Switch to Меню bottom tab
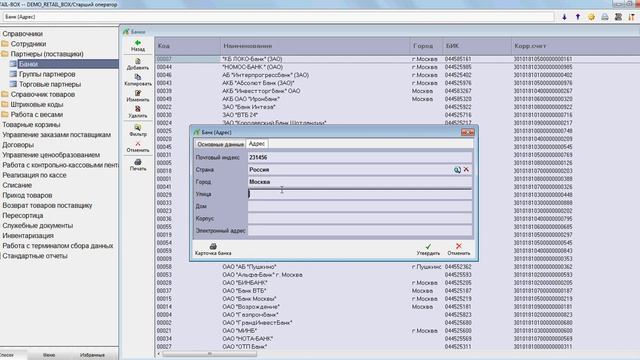The height and width of the screenshot is (360, 640). pyautogui.click(x=49, y=355)
